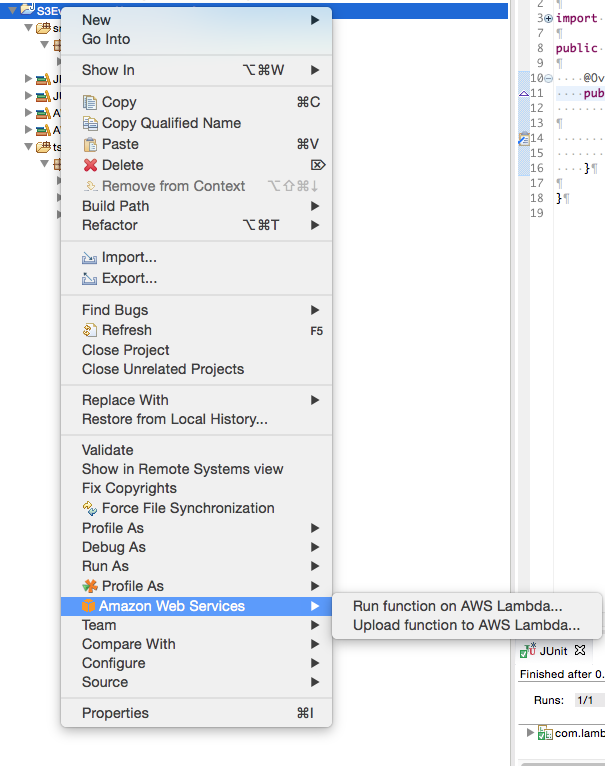Select Copy from context menu
Screen dimensions: 605x766
tap(196, 102)
